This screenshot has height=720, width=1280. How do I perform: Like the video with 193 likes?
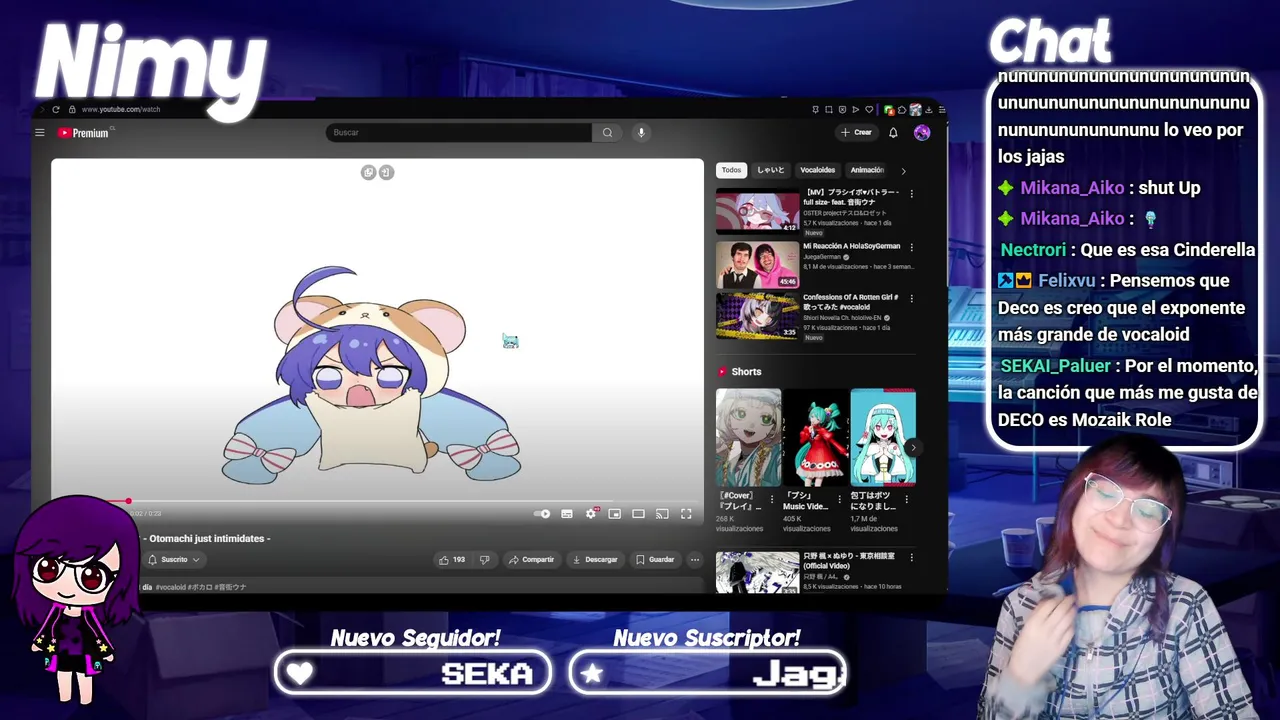click(452, 560)
